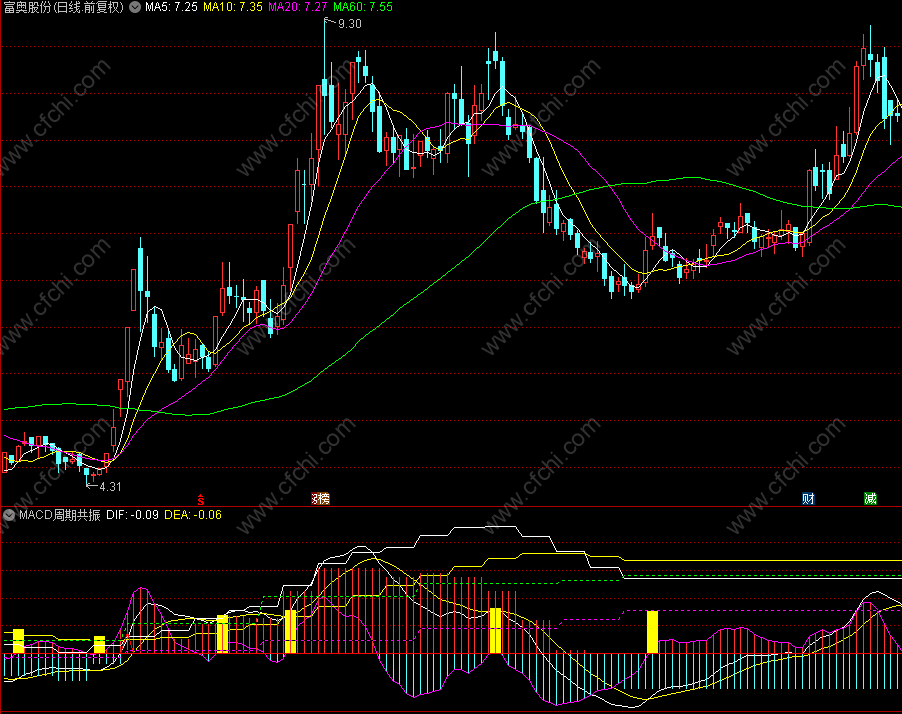This screenshot has width=902, height=714.
Task: Click the MA5: 7.25 label
Action: pyautogui.click(x=171, y=7)
